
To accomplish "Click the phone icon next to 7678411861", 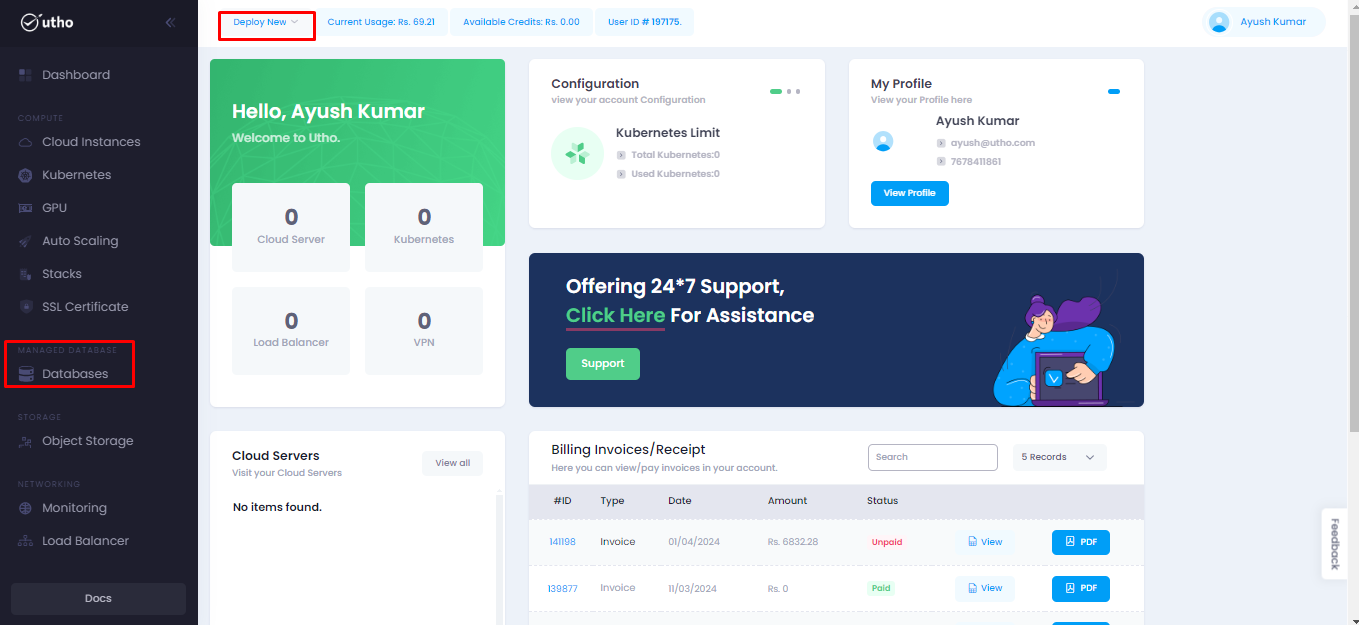I will tap(941, 161).
